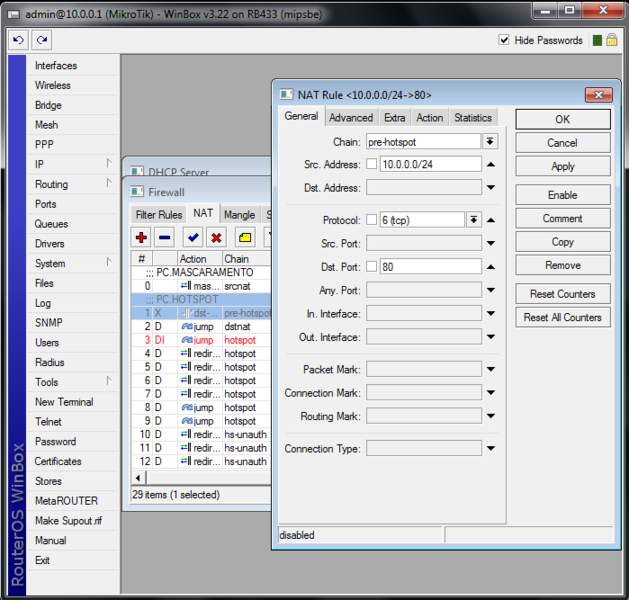Switch to the Advanced tab

(x=351, y=118)
